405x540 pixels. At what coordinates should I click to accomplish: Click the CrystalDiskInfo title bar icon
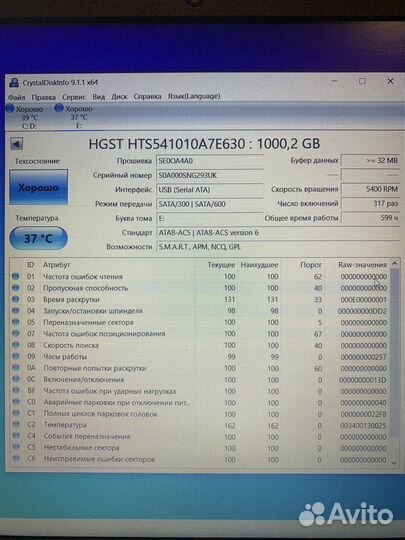pos(14,83)
